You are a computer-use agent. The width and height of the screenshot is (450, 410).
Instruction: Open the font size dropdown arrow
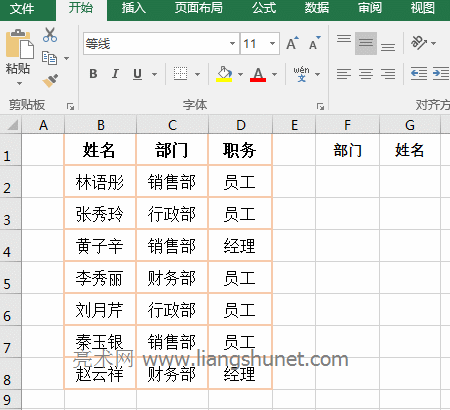[272, 43]
